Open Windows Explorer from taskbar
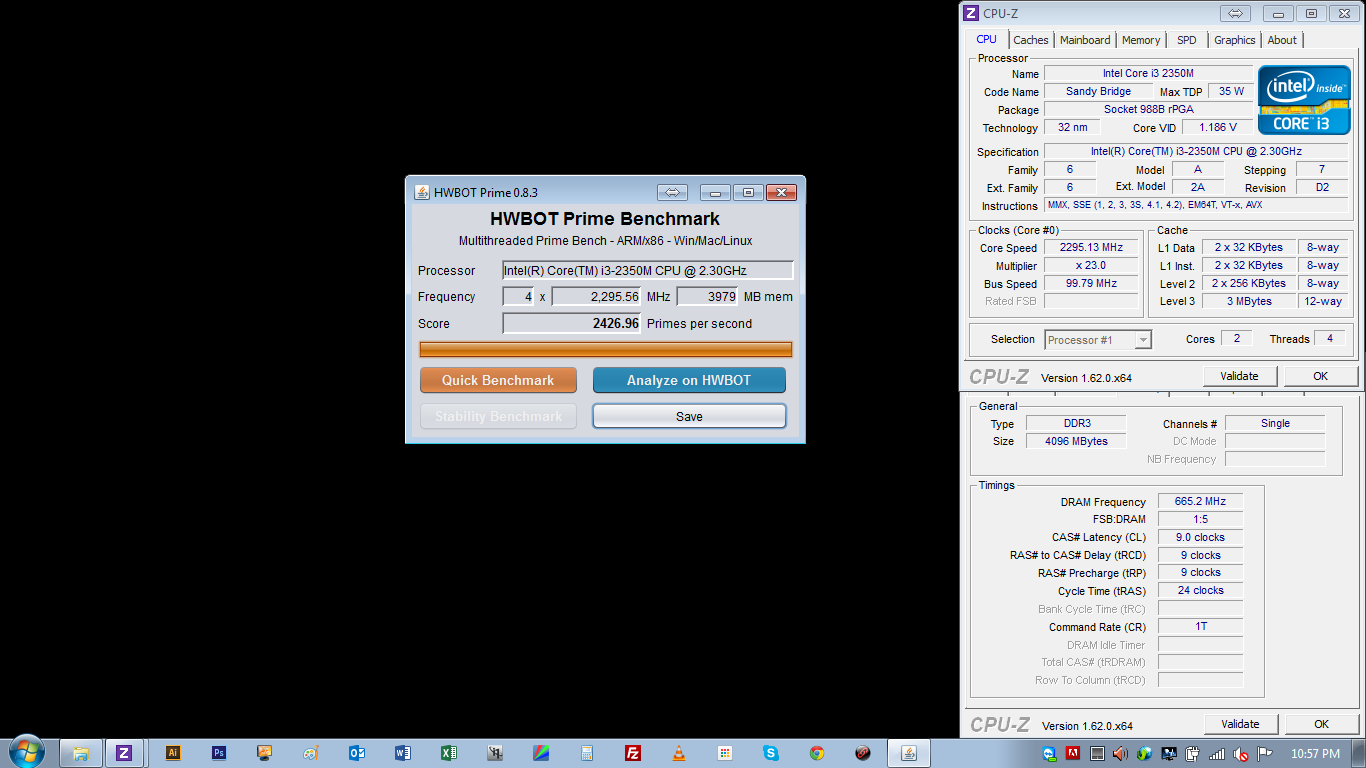Viewport: 1366px width, 768px height. pos(81,753)
